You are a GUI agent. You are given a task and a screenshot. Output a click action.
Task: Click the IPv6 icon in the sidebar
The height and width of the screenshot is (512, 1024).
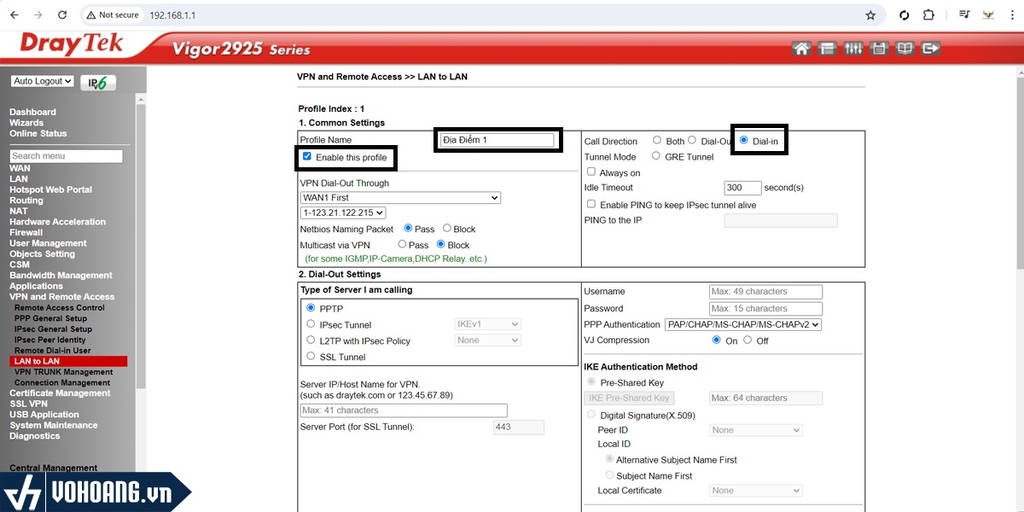click(x=97, y=82)
